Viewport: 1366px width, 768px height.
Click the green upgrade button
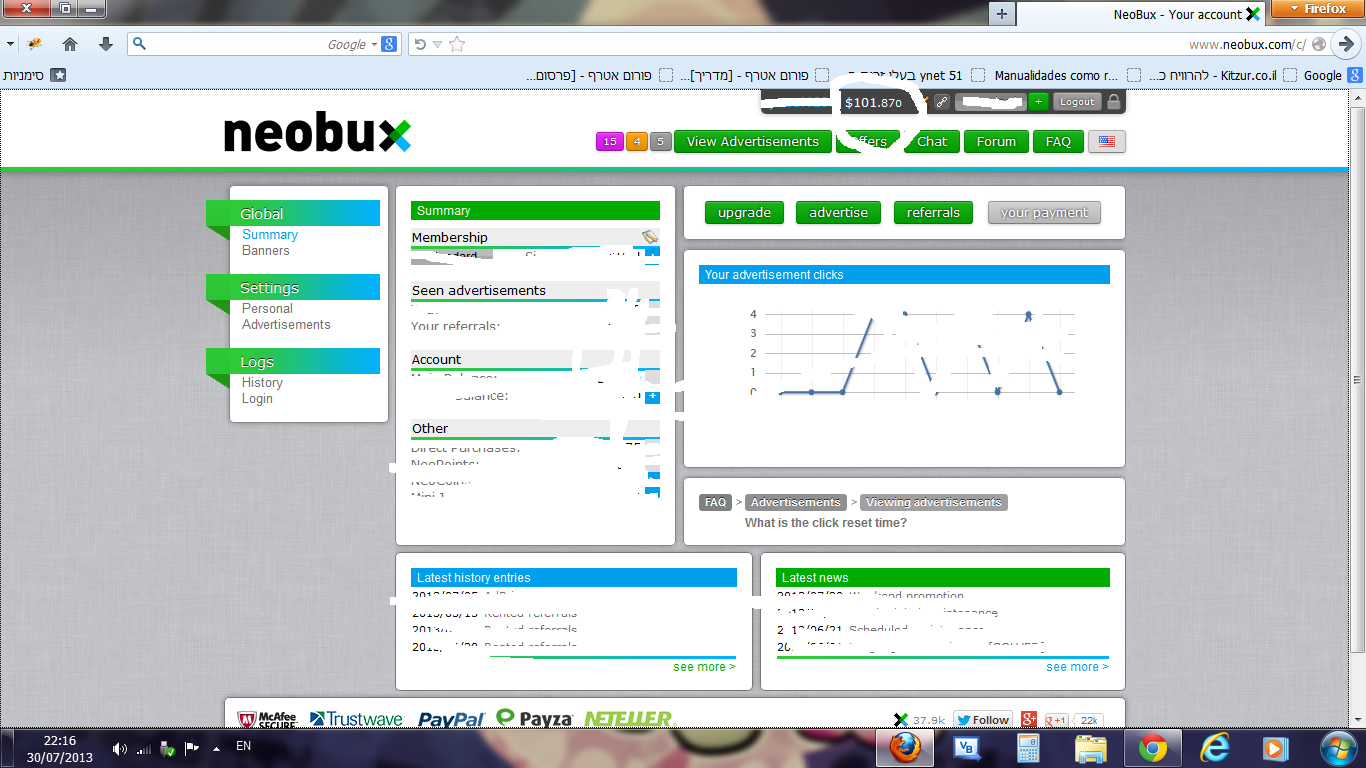(x=744, y=213)
